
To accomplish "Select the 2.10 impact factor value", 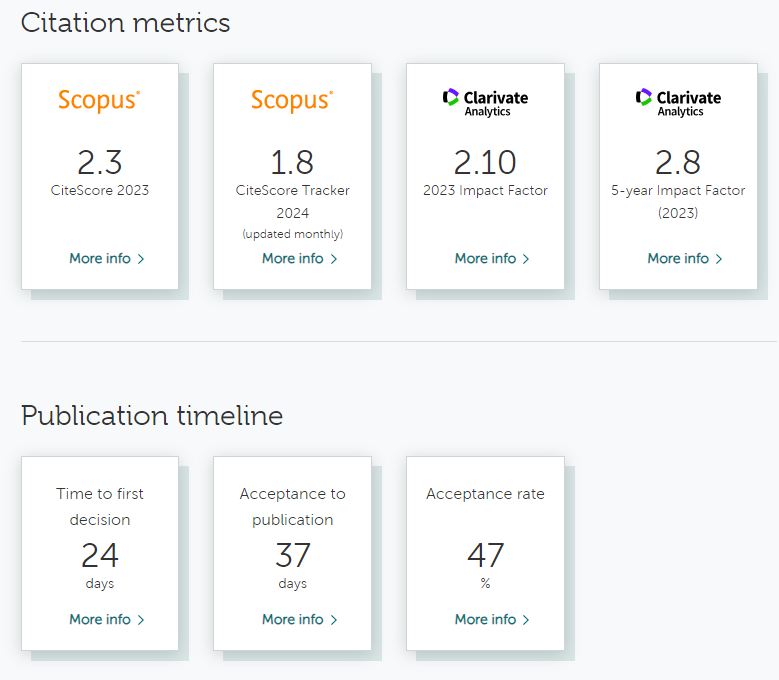I will click(x=485, y=162).
